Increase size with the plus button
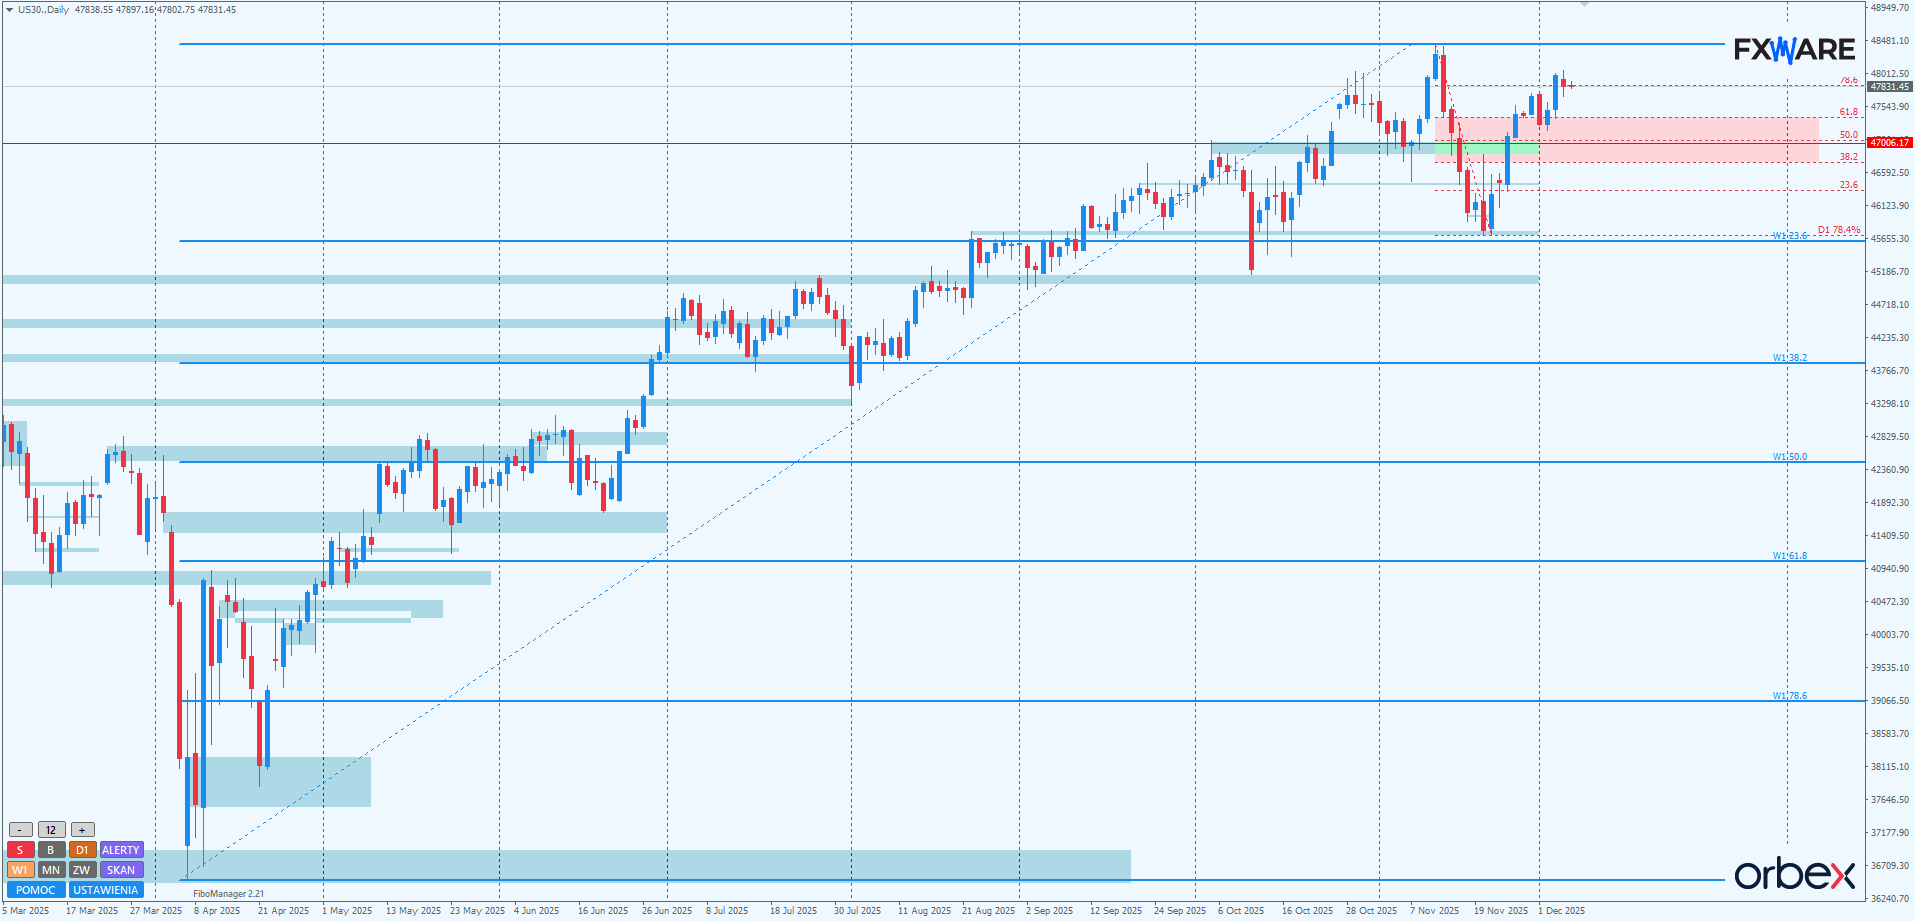This screenshot has height=921, width=1915. pyautogui.click(x=82, y=830)
